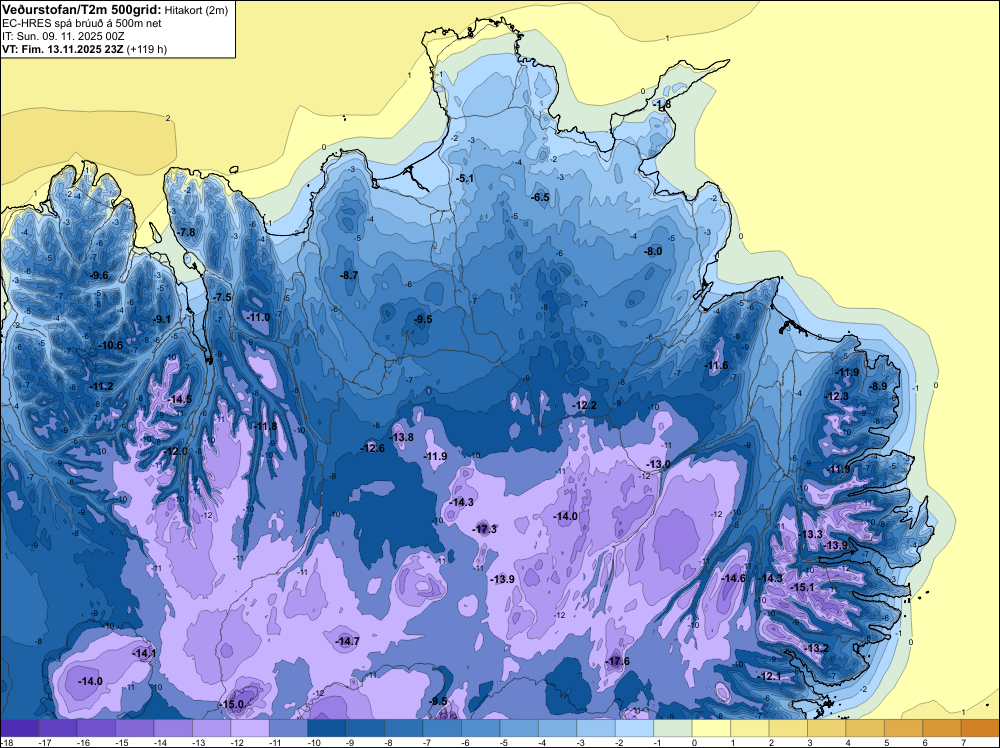Select the -12.6 temperature reading
This screenshot has width=1000, height=748.
coord(372,448)
